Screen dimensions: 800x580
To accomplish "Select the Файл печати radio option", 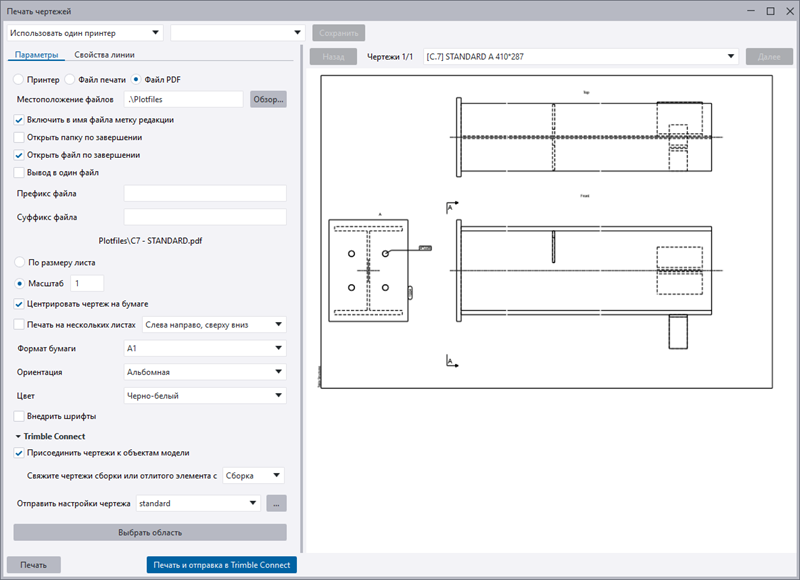I will click(x=70, y=80).
